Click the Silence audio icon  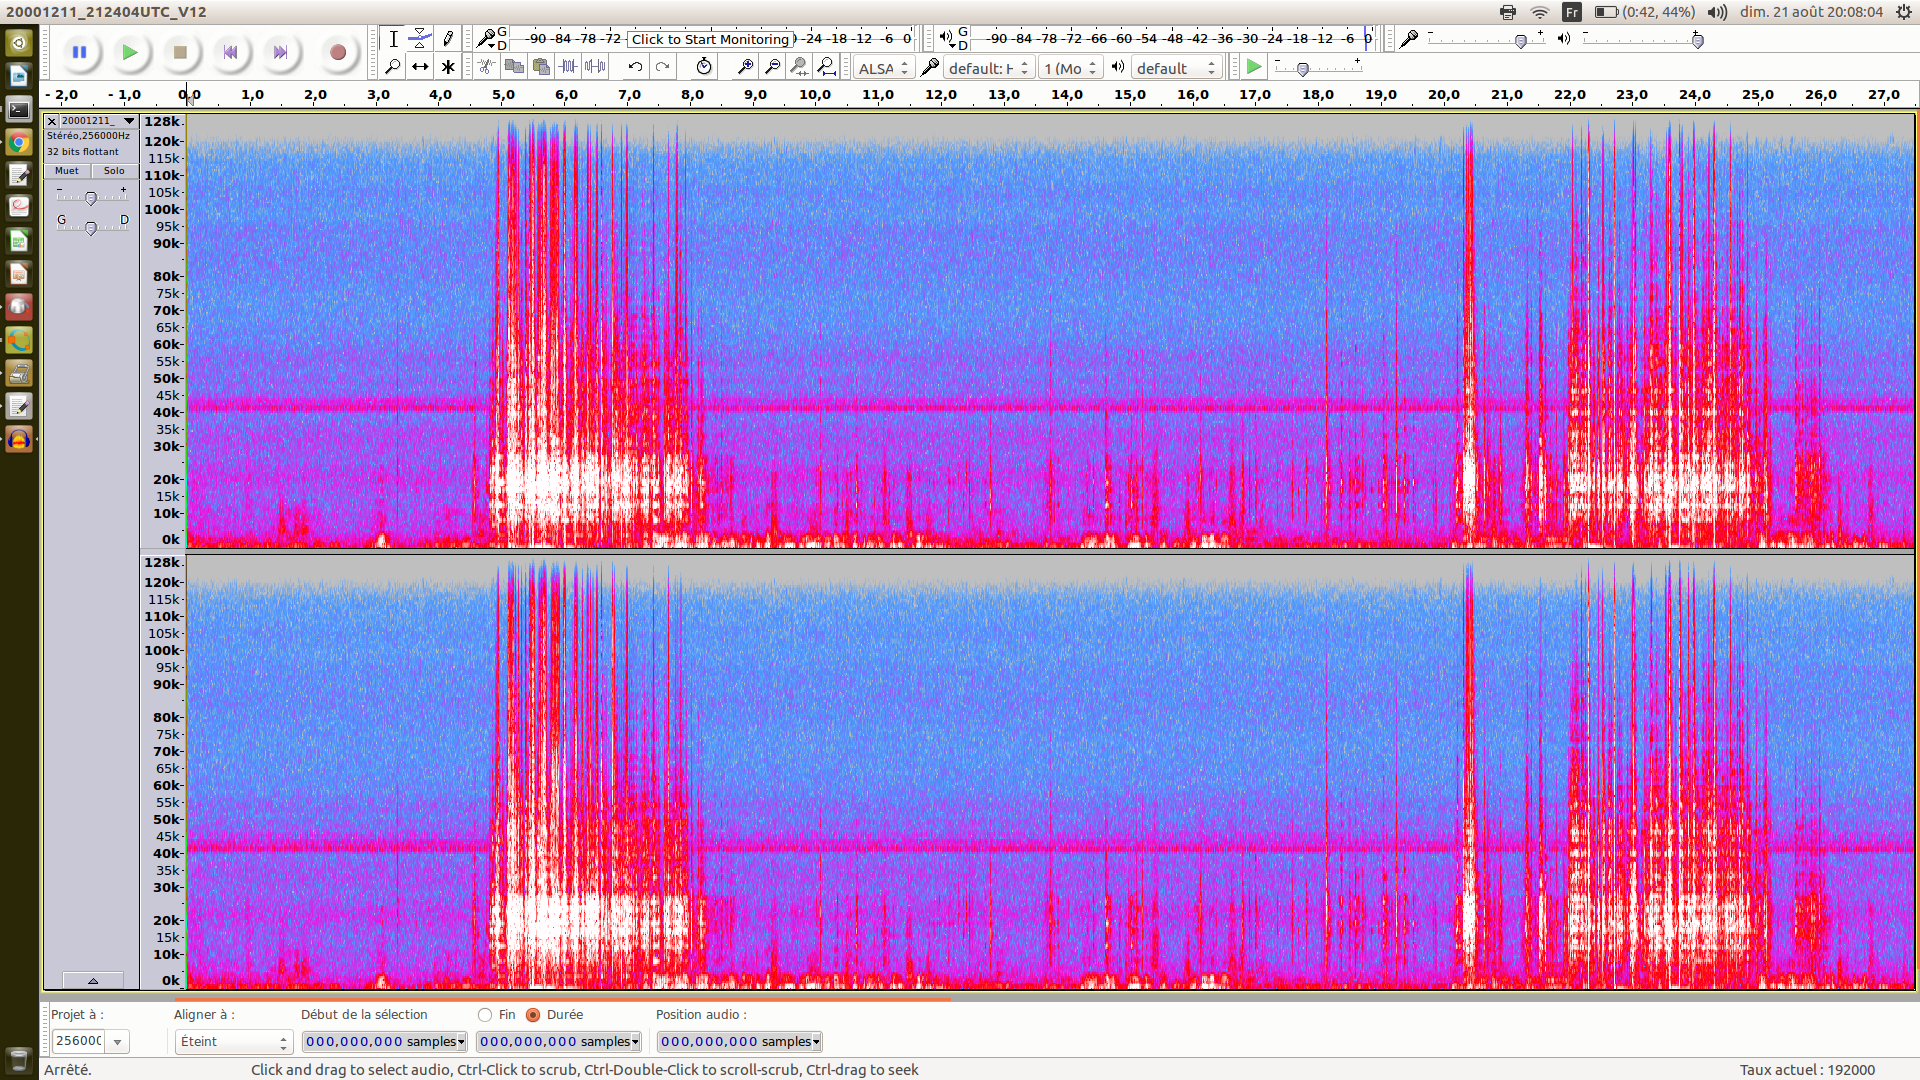click(595, 67)
